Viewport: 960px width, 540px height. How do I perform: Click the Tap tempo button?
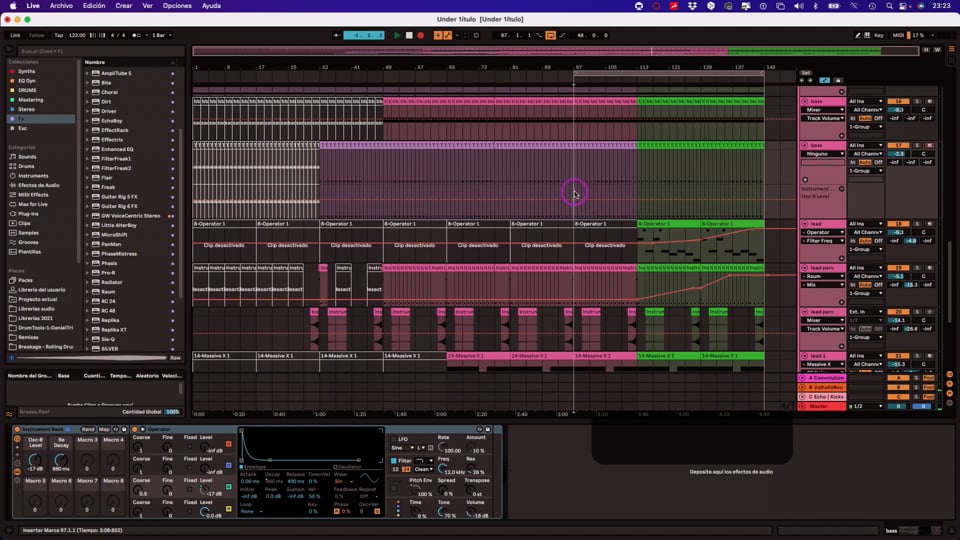[59, 36]
